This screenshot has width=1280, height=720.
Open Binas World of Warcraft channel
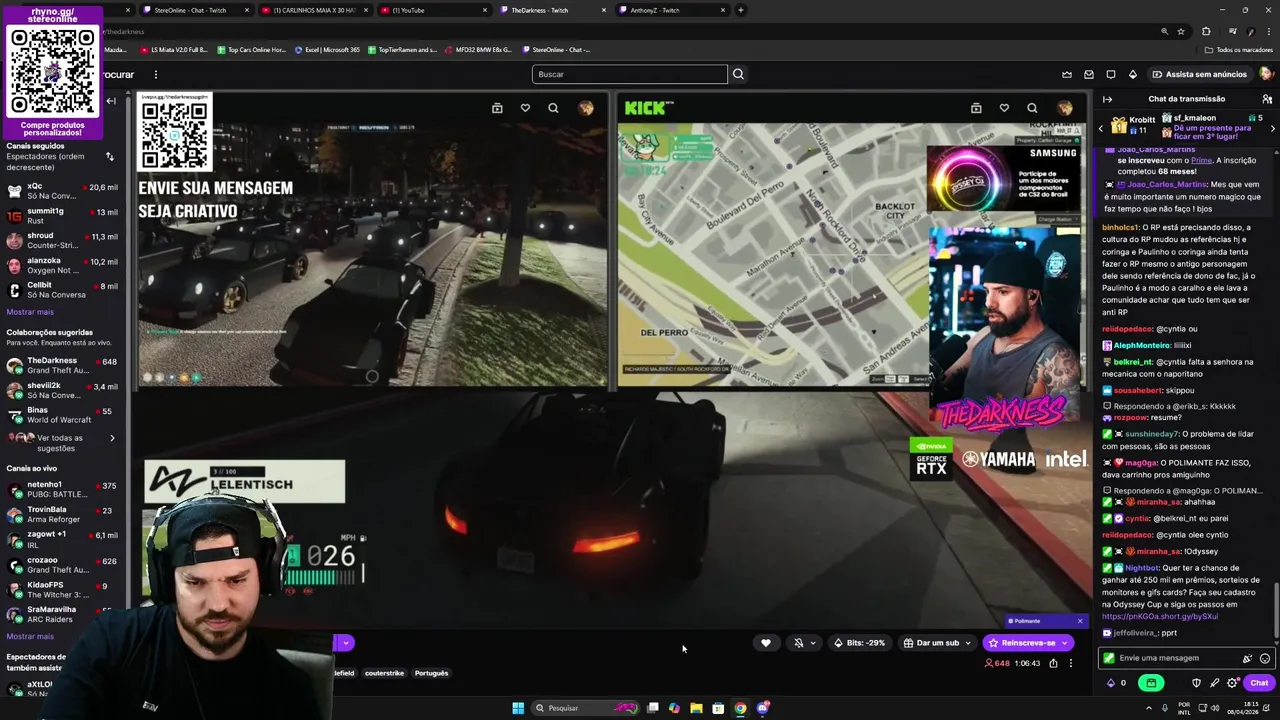pyautogui.click(x=62, y=415)
